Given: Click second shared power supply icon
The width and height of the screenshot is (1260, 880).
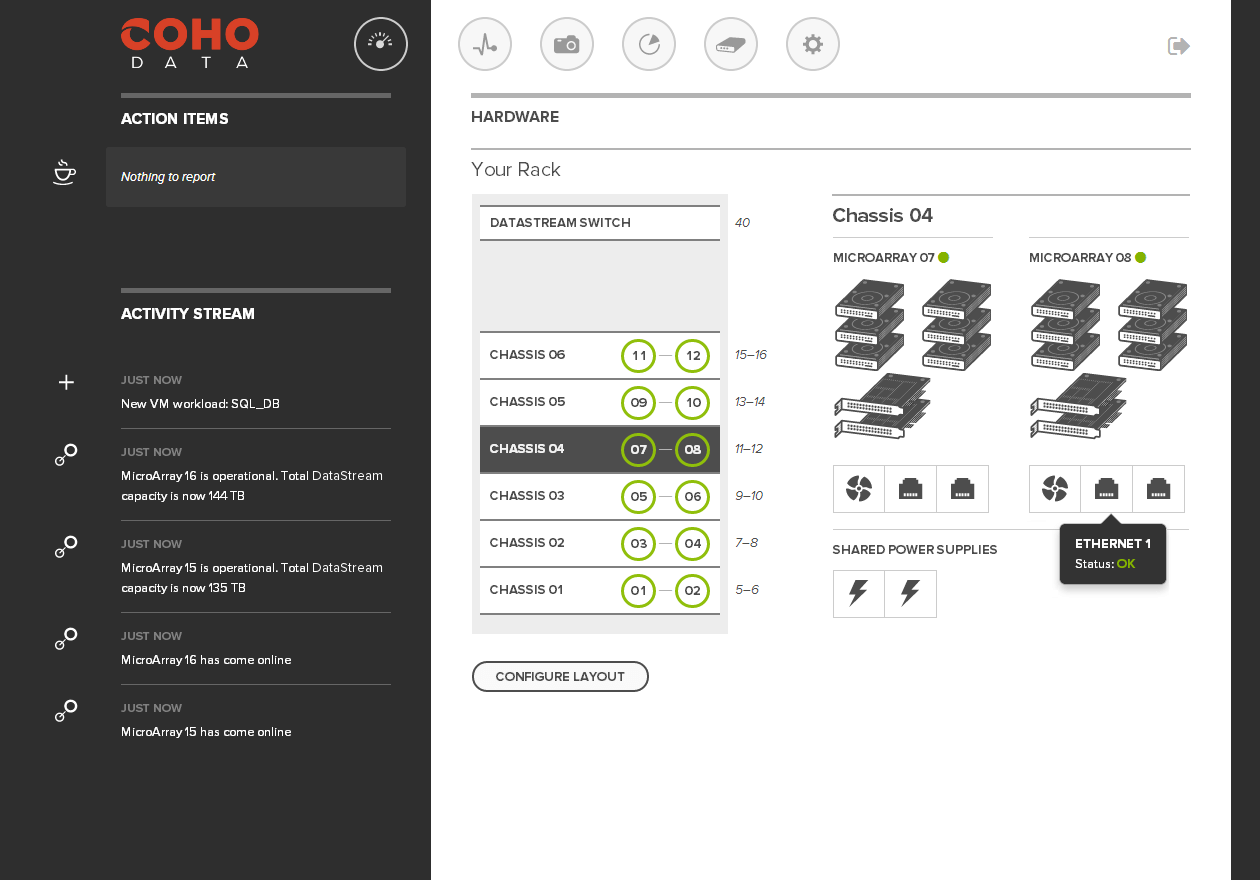Looking at the screenshot, I should click(x=910, y=594).
